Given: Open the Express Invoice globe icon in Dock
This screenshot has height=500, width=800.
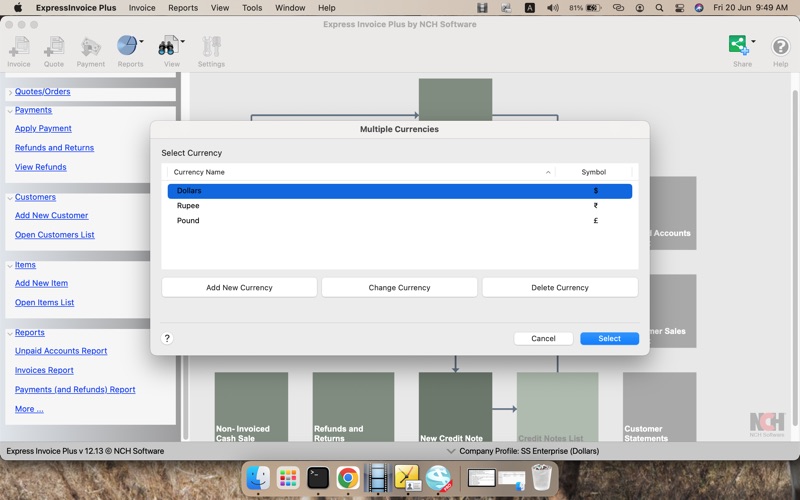Looking at the screenshot, I should (438, 478).
